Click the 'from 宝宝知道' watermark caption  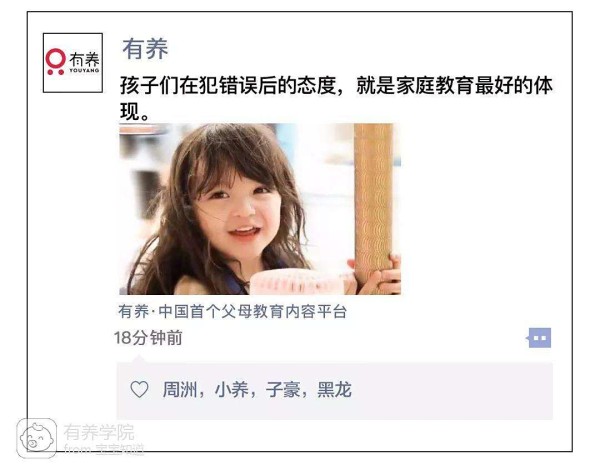click(x=104, y=449)
